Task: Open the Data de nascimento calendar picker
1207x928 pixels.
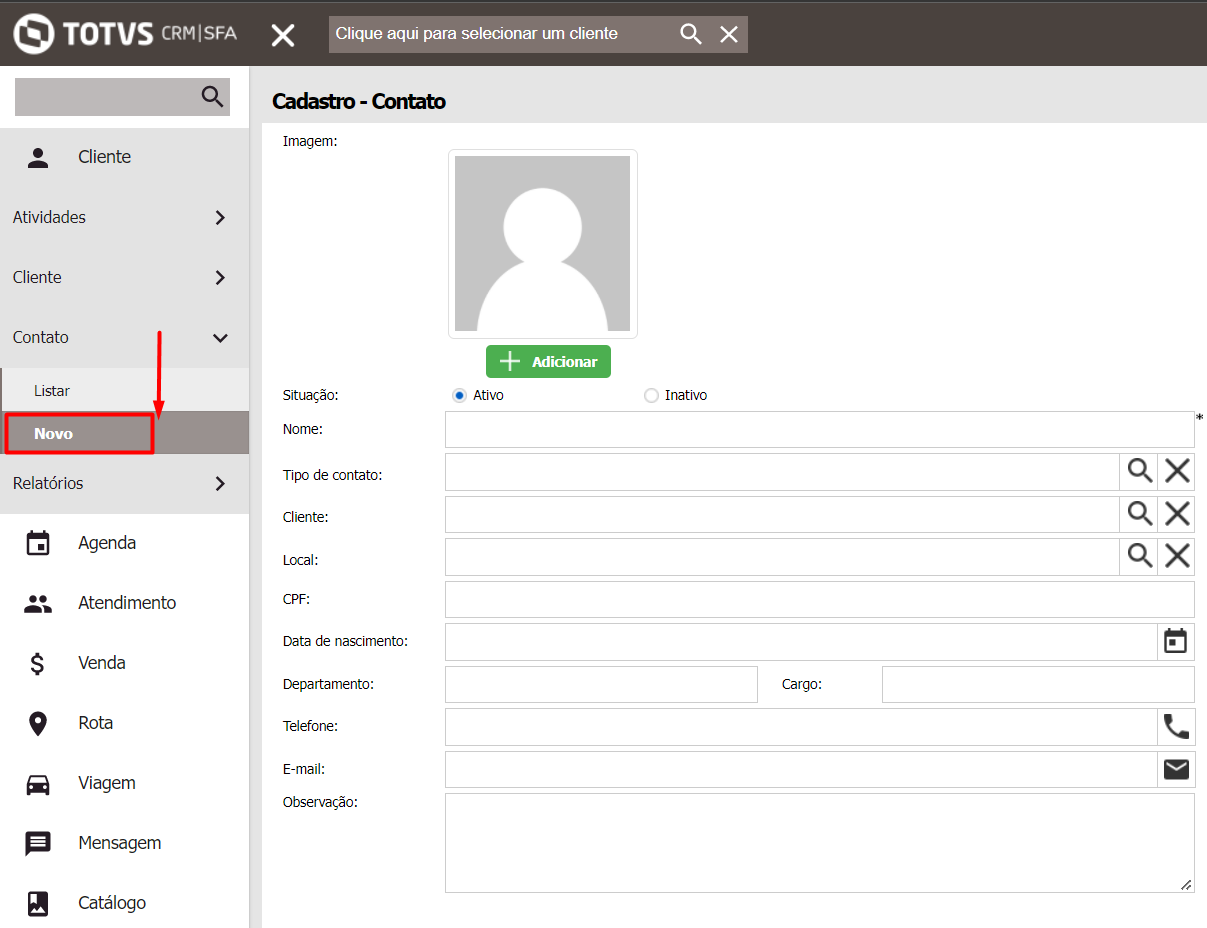Action: click(1176, 641)
